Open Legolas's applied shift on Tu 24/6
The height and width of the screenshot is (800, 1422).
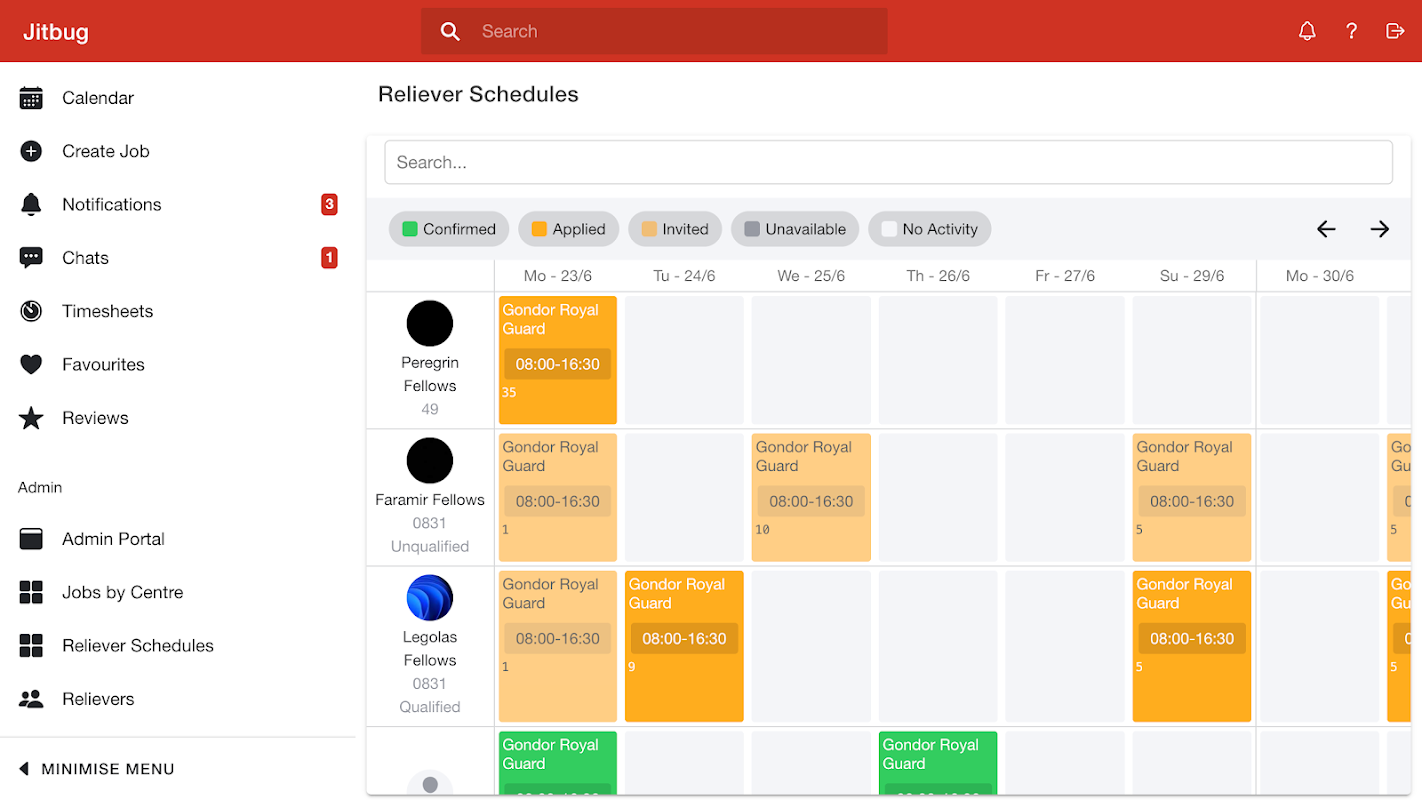click(684, 646)
